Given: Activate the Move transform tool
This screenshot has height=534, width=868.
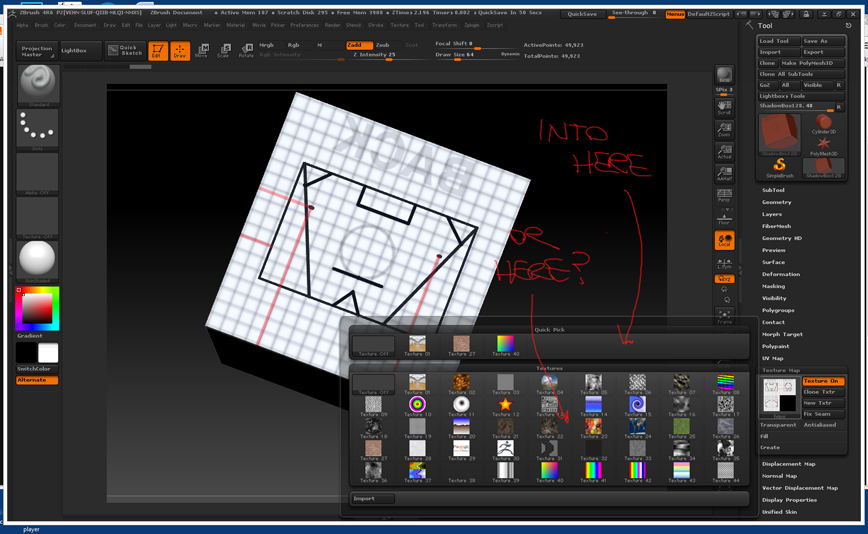Looking at the screenshot, I should pos(201,50).
